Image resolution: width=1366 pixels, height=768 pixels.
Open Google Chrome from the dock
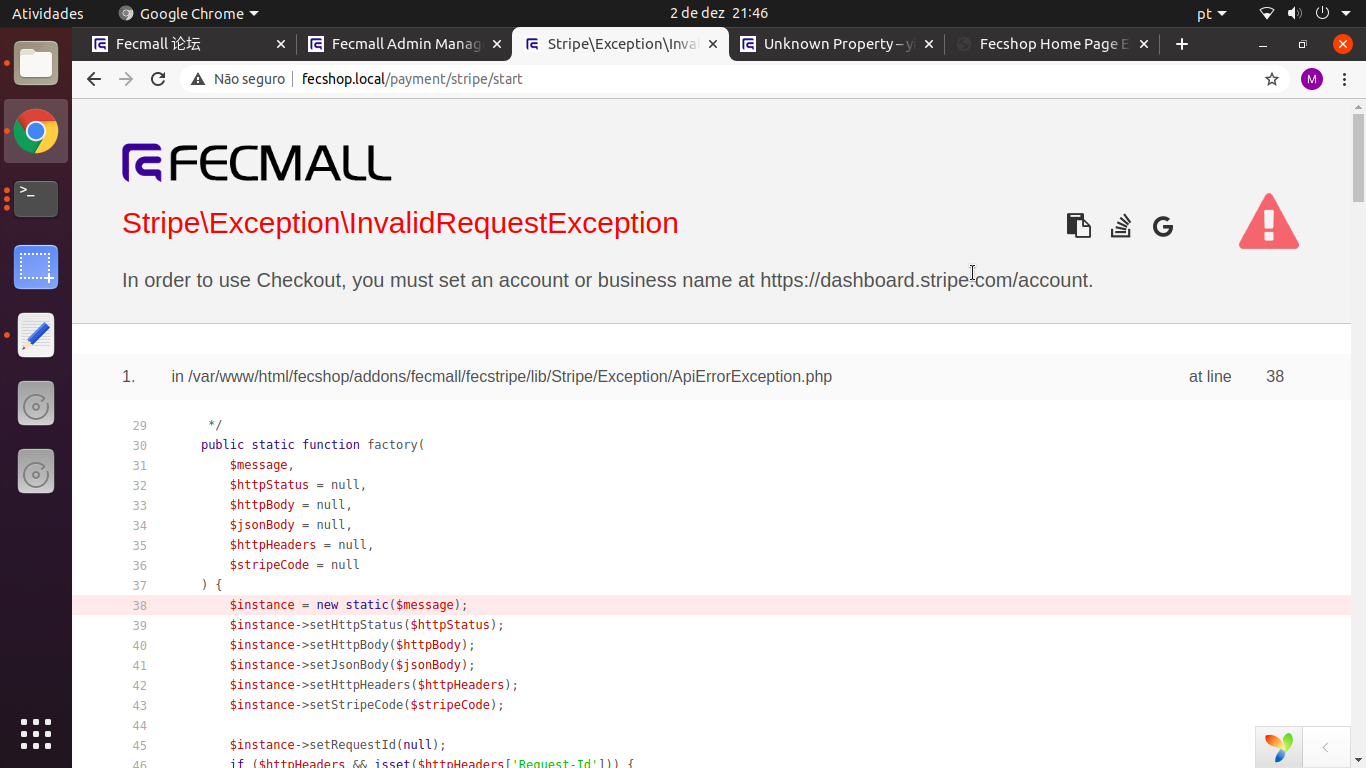click(x=36, y=131)
